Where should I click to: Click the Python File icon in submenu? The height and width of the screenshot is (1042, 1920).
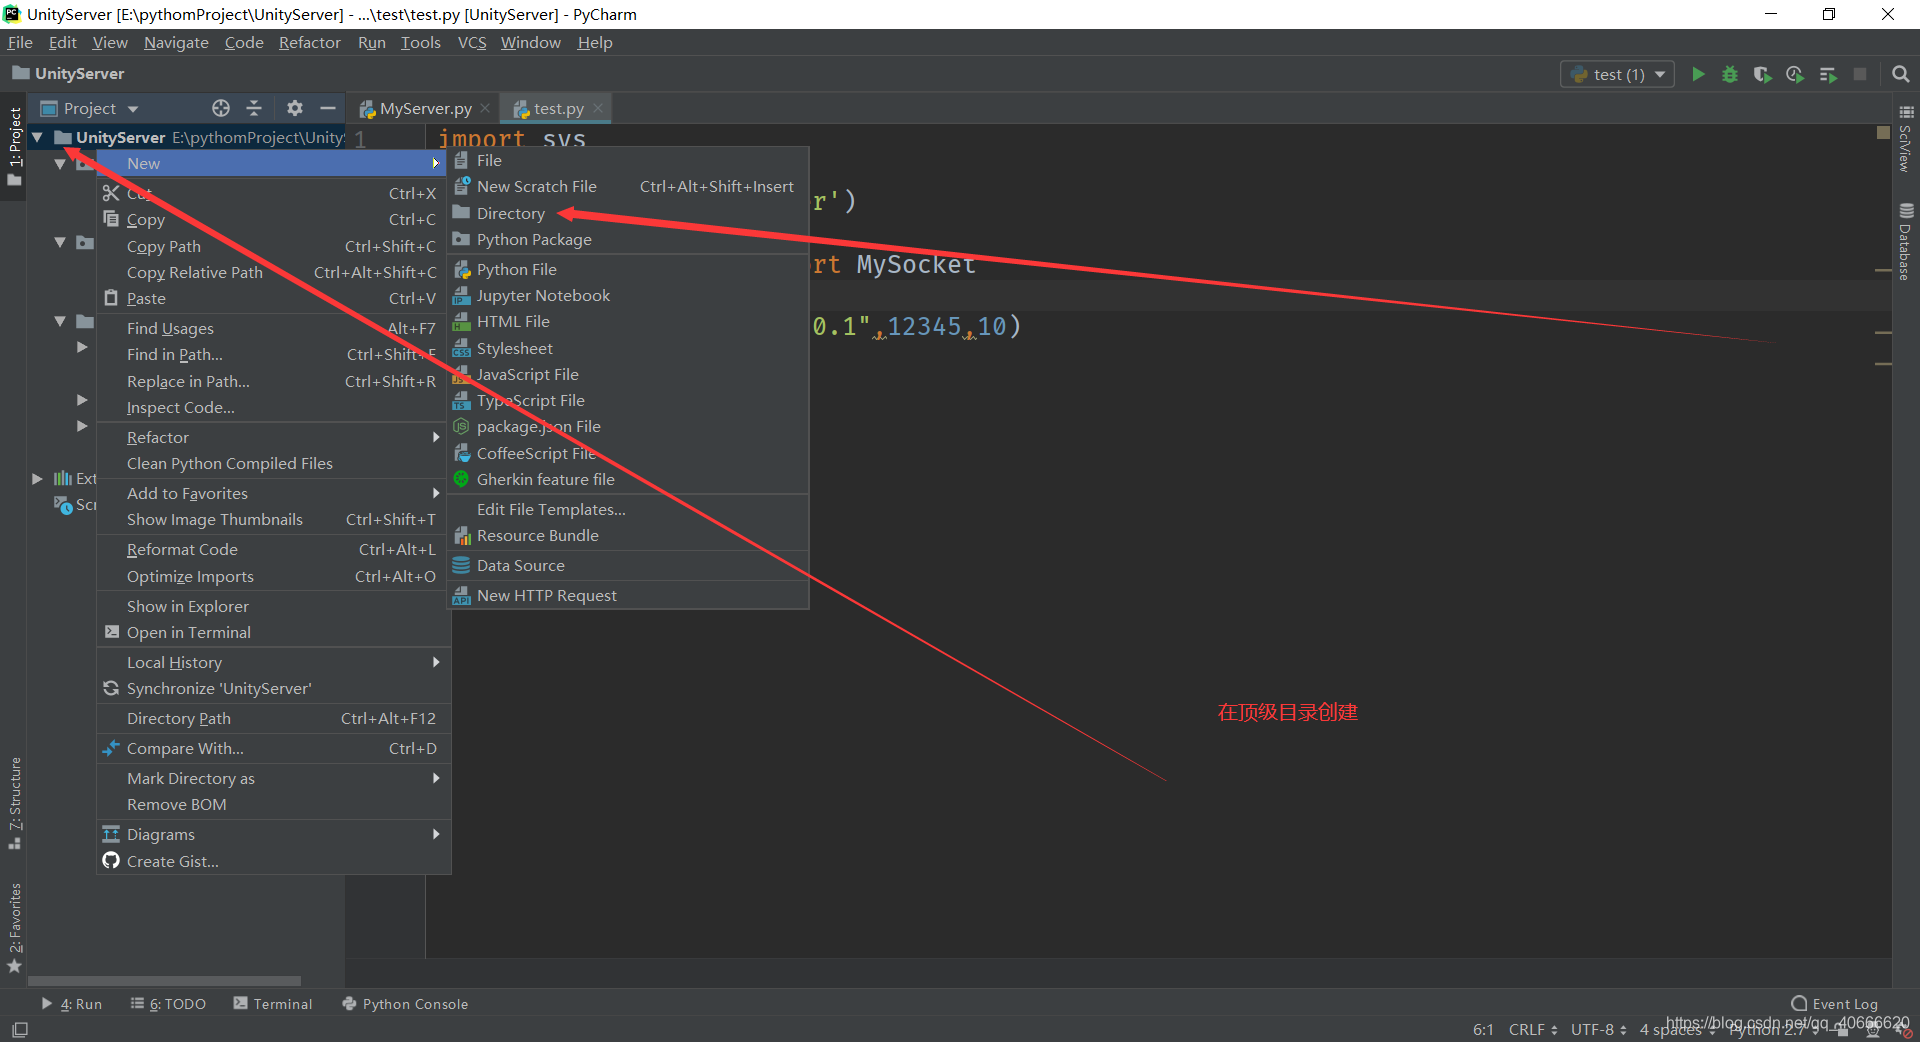coord(461,269)
